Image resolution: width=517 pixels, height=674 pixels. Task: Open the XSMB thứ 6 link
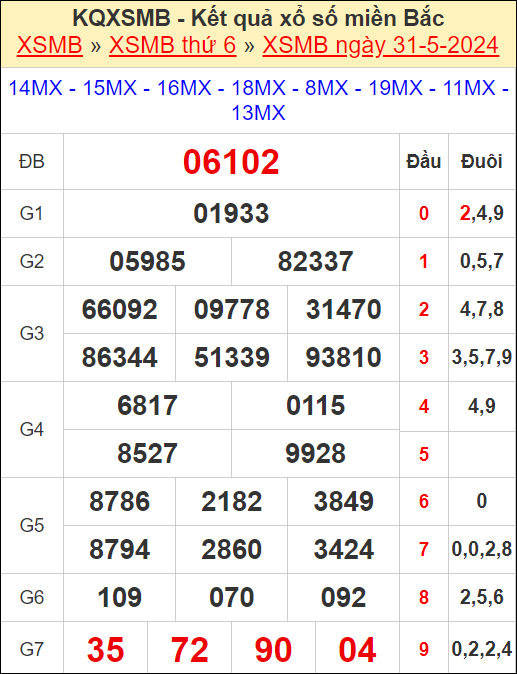click(173, 45)
